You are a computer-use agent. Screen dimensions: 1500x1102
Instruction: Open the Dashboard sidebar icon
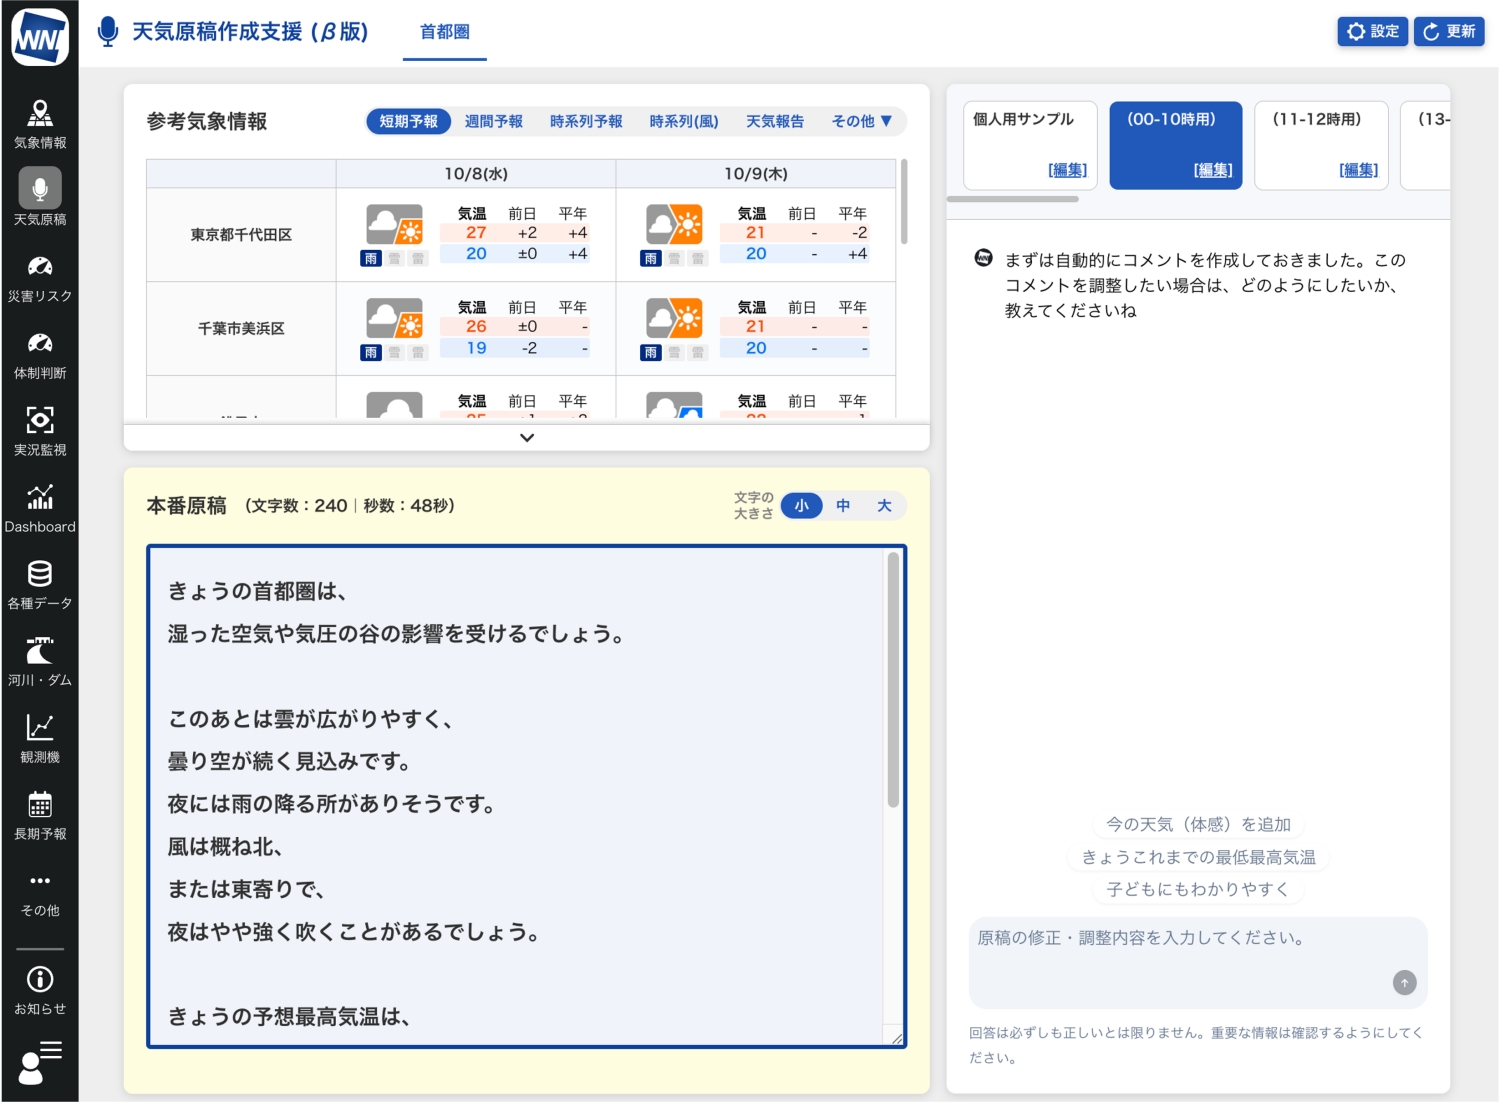pos(40,508)
